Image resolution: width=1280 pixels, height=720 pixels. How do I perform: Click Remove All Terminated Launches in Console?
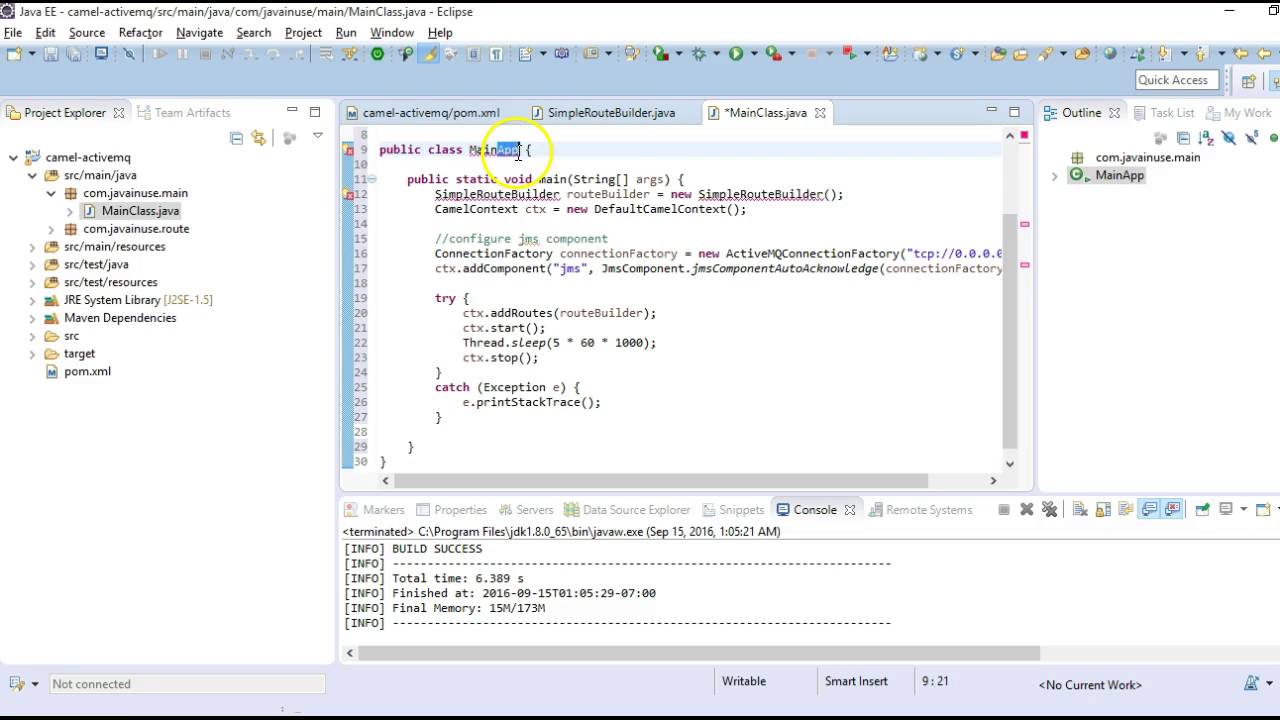[x=1049, y=510]
